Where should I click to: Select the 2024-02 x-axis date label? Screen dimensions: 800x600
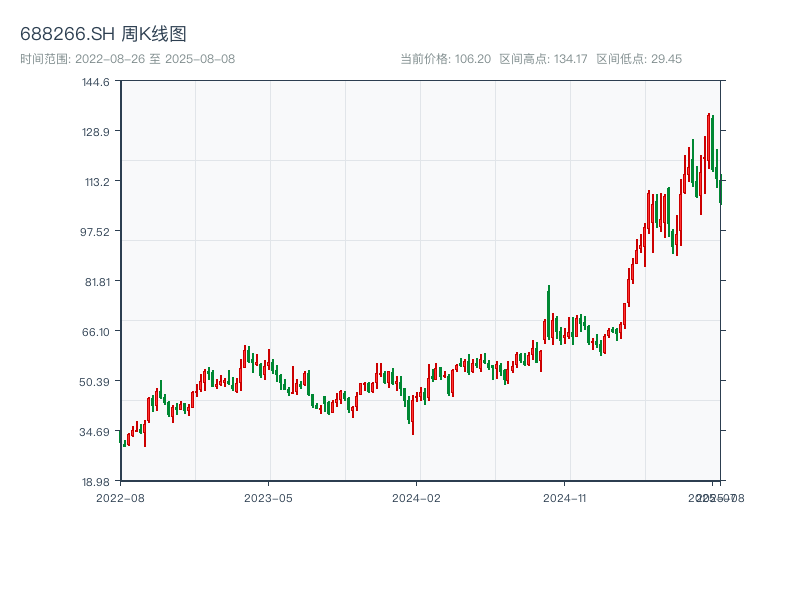(x=416, y=497)
